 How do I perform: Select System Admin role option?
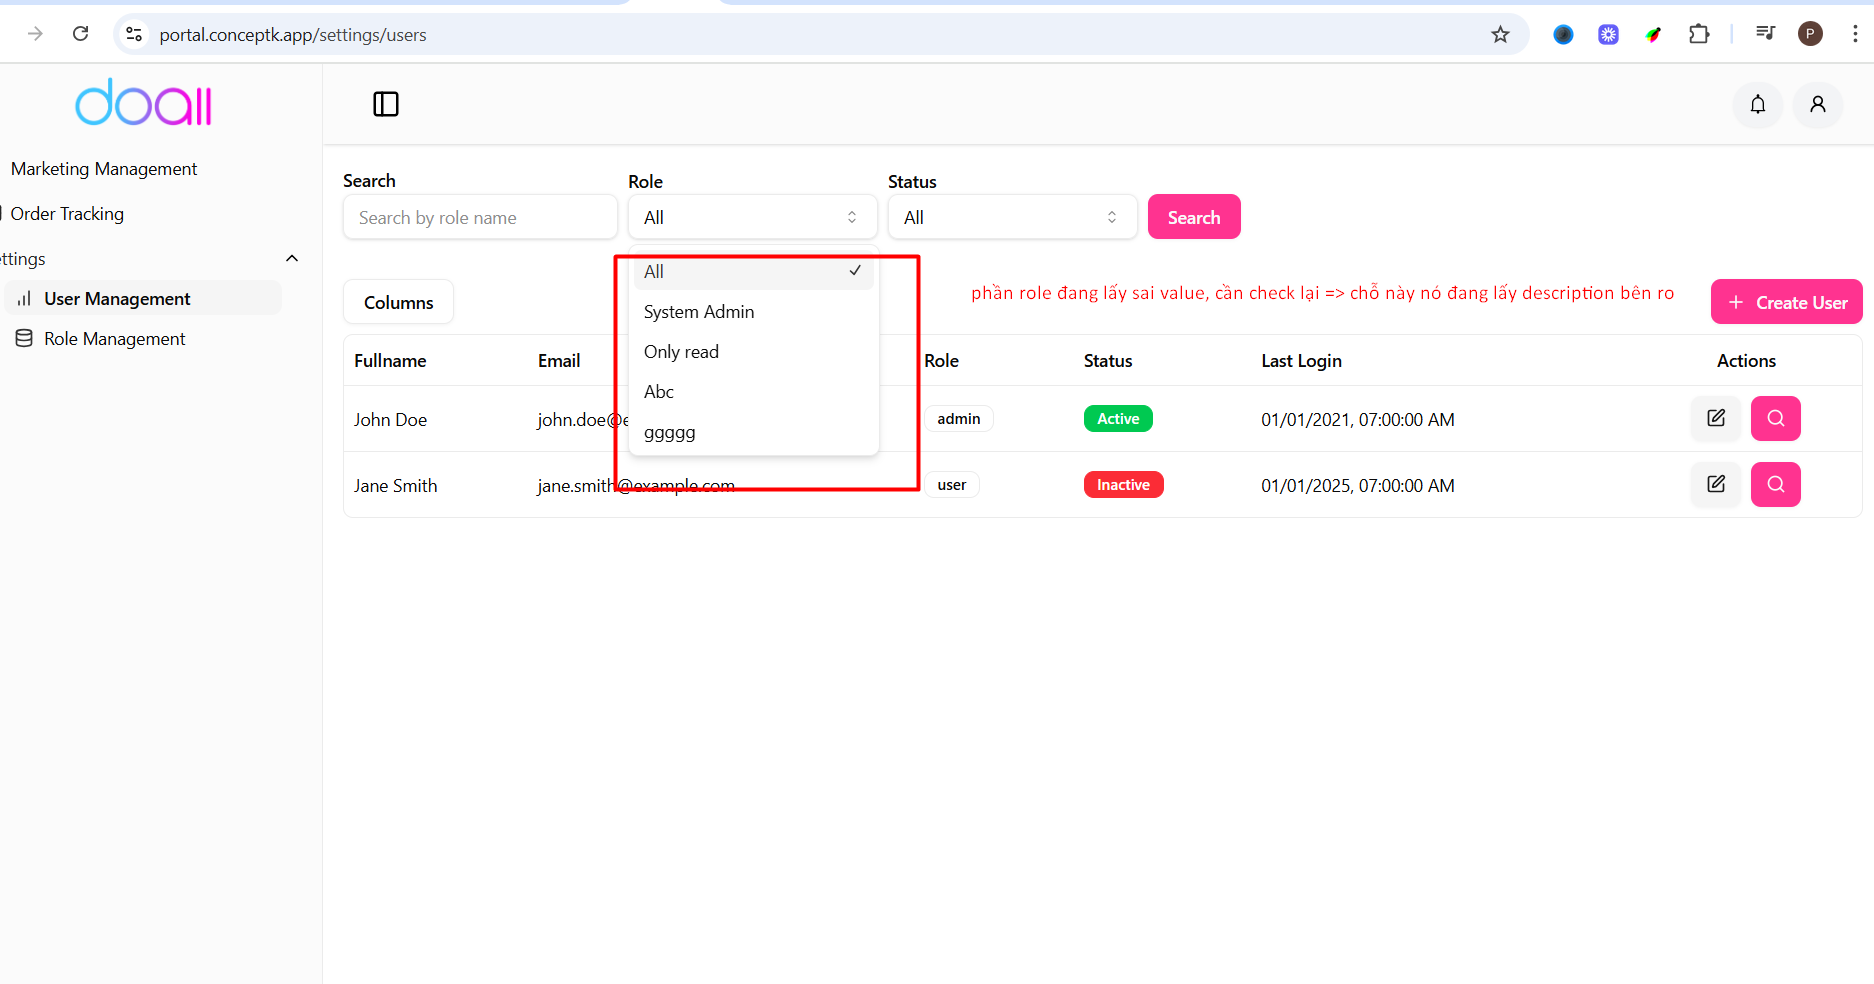699,312
